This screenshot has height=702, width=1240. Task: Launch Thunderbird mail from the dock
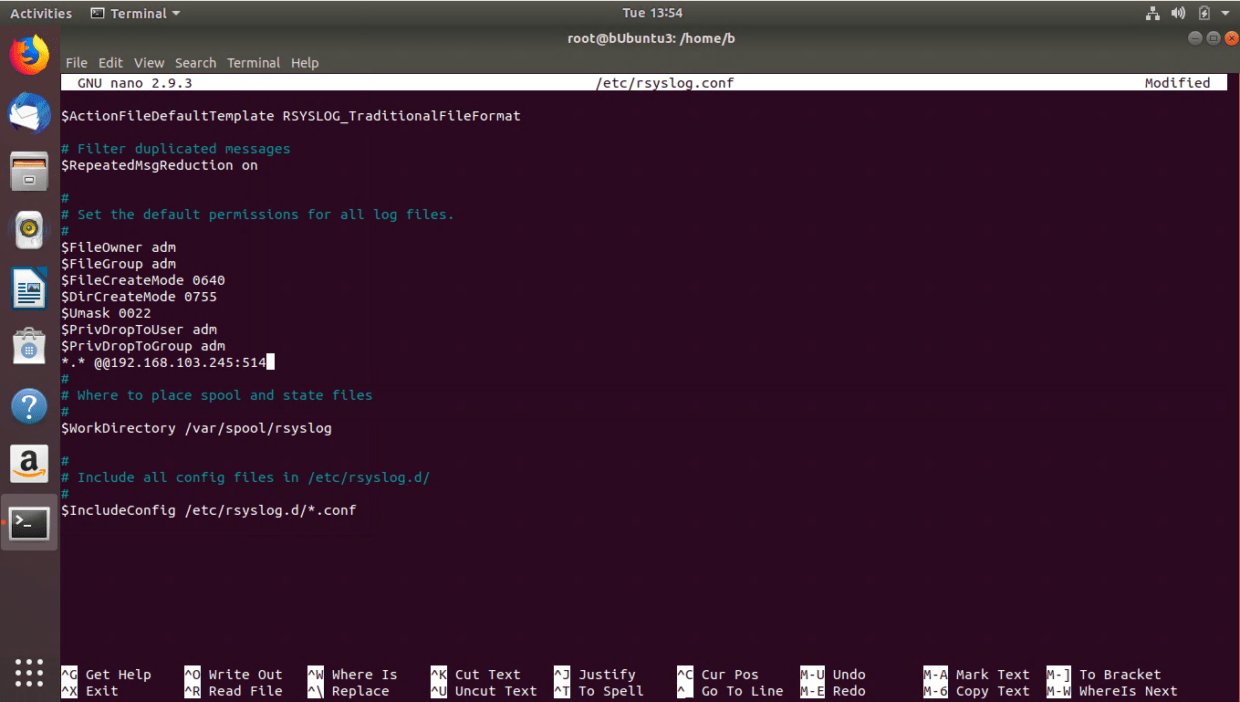(29, 113)
